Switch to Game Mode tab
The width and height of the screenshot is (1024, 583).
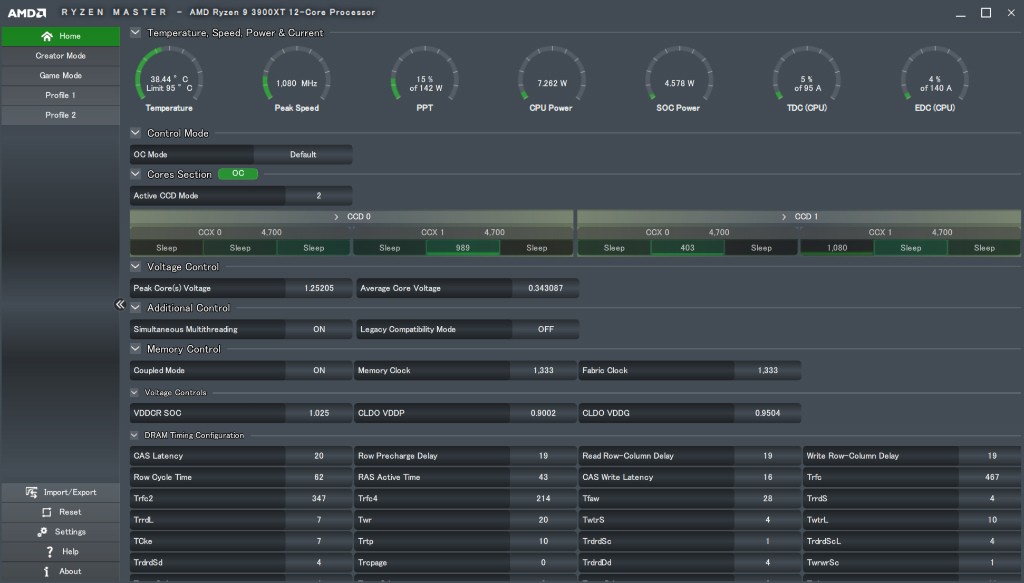pyautogui.click(x=60, y=76)
